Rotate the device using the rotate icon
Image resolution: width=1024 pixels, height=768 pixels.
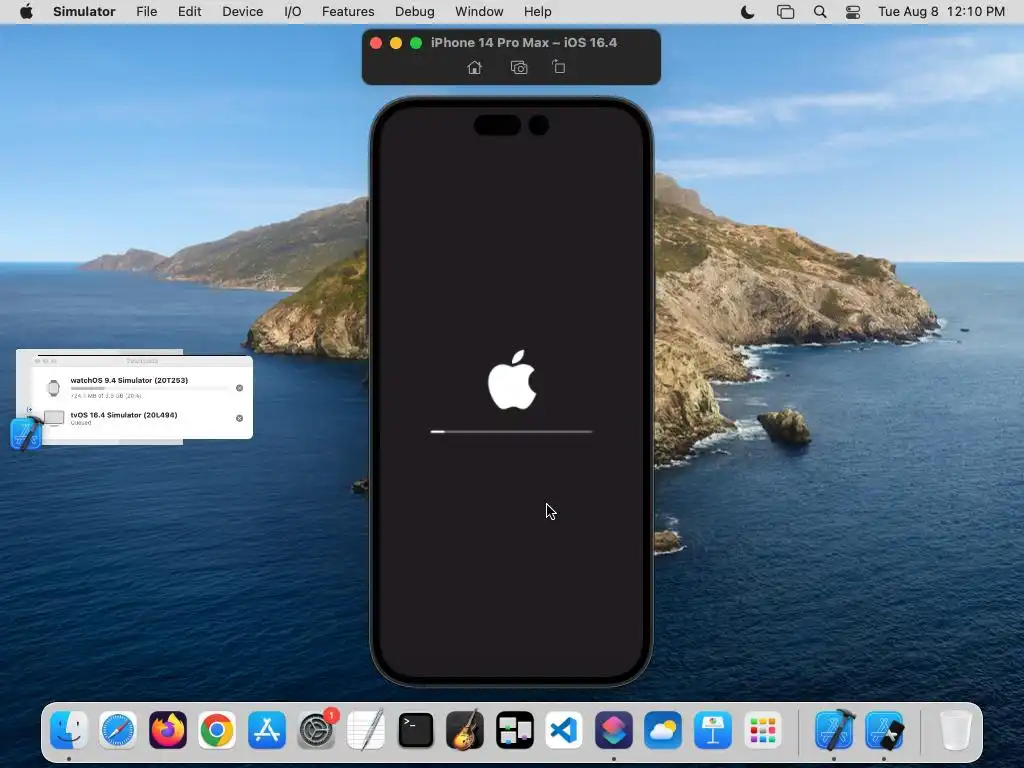(558, 67)
